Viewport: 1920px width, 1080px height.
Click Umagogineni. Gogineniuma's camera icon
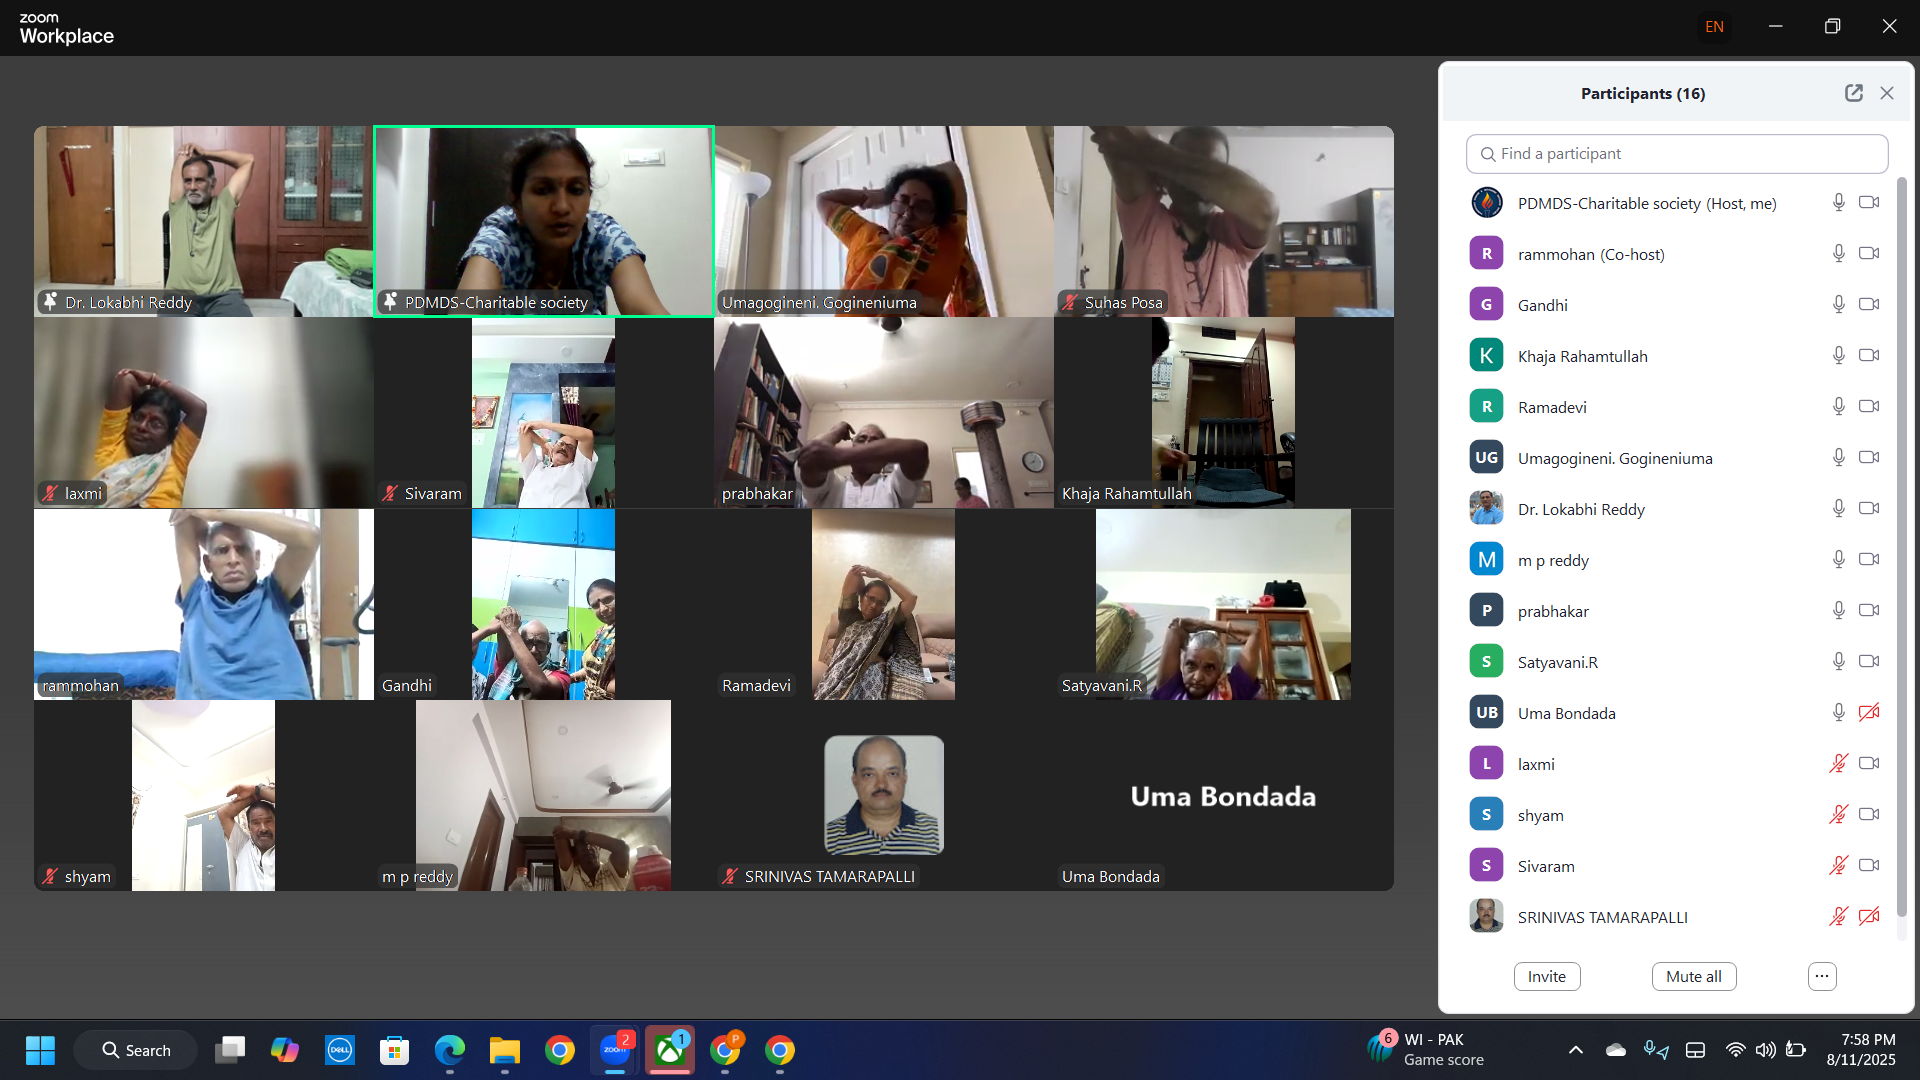click(1869, 458)
